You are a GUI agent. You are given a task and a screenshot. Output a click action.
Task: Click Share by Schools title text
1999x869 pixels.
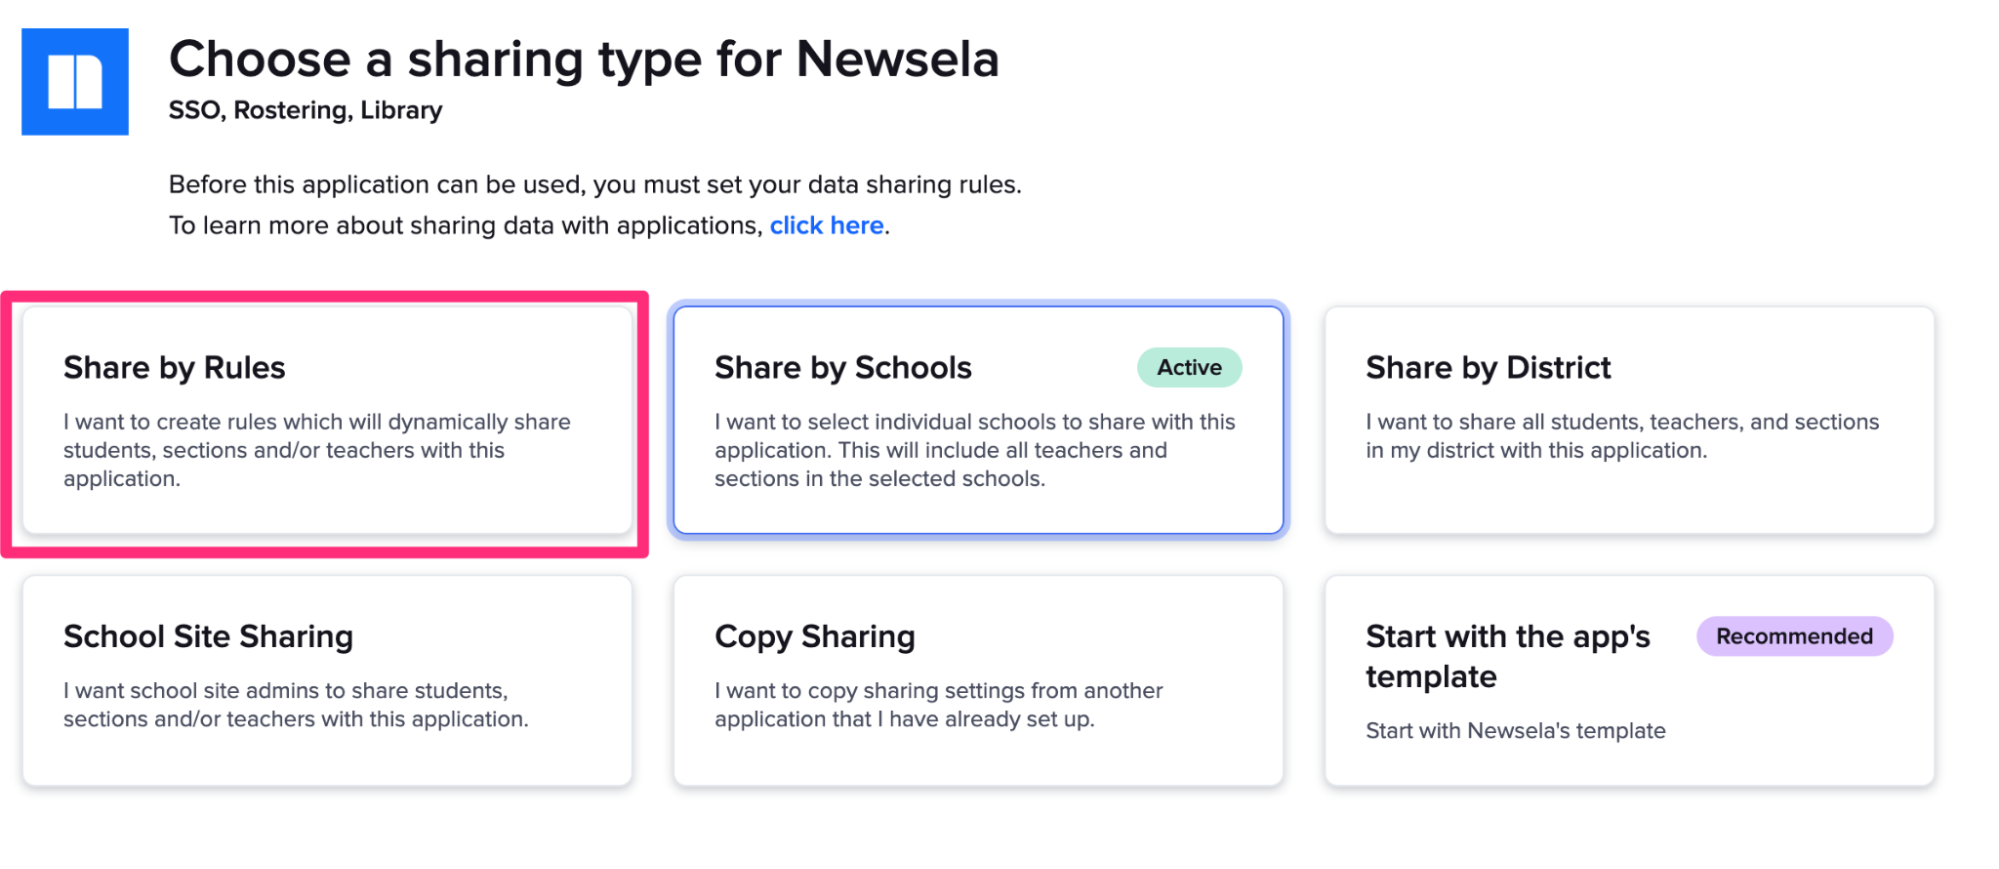click(843, 367)
